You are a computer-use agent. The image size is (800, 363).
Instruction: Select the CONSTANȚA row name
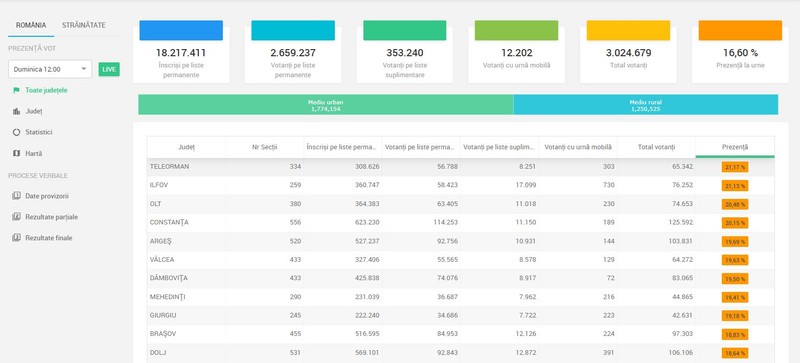coord(169,223)
